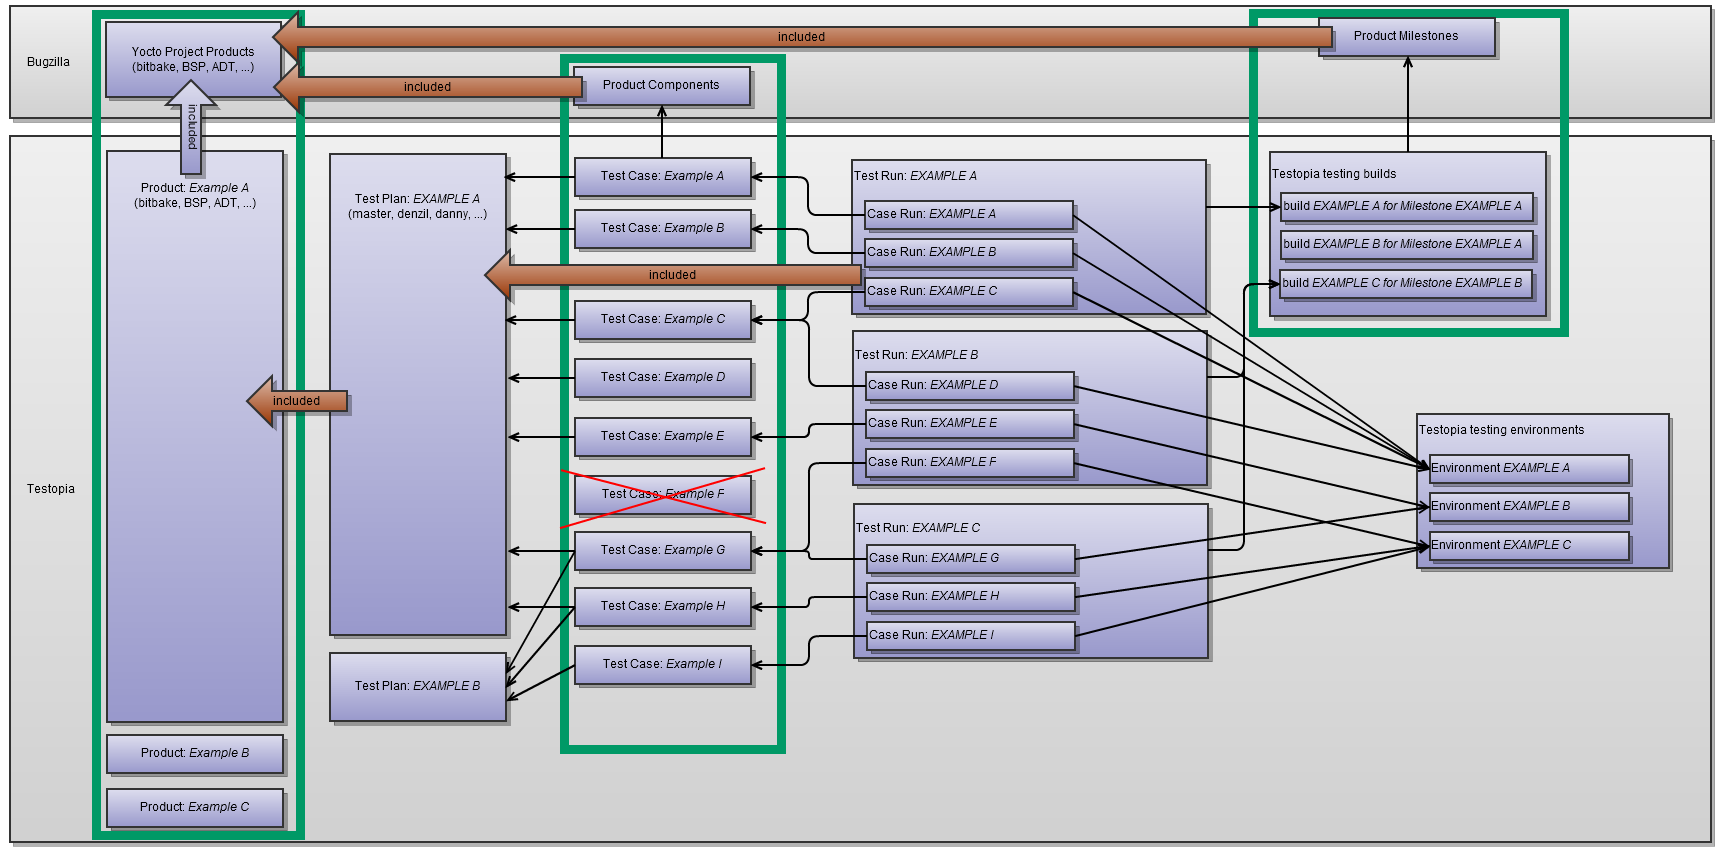Click the Yocto Project Products box
The image size is (1731, 862).
[x=193, y=60]
